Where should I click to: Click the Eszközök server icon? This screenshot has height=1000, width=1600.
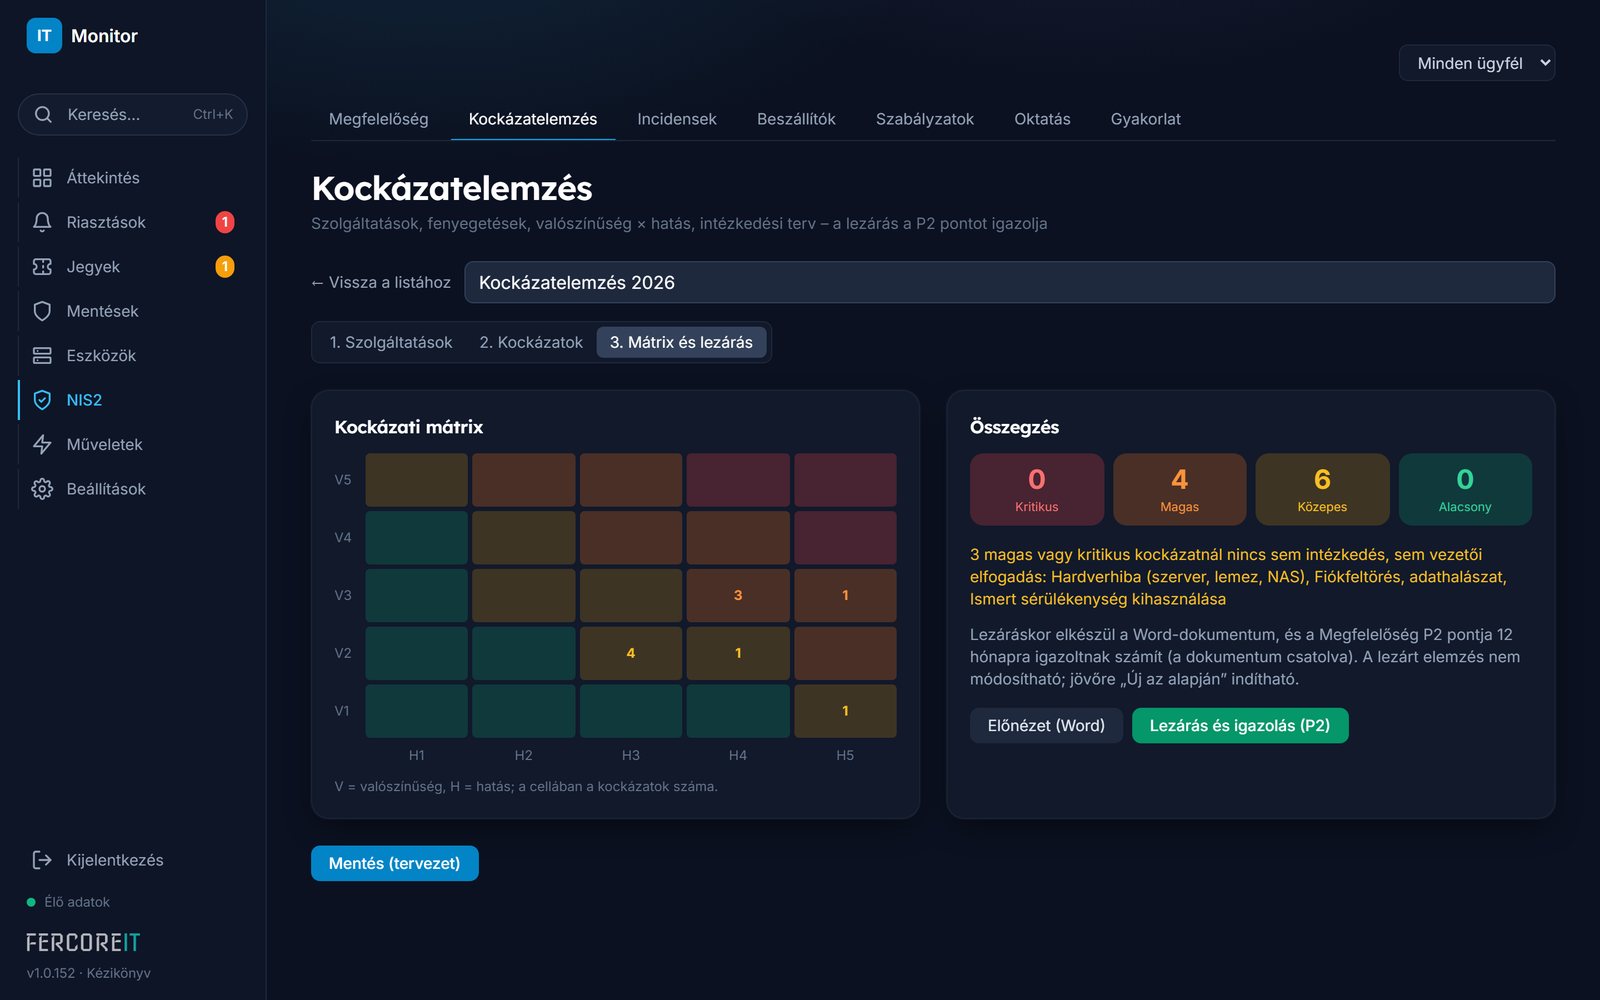tap(42, 356)
